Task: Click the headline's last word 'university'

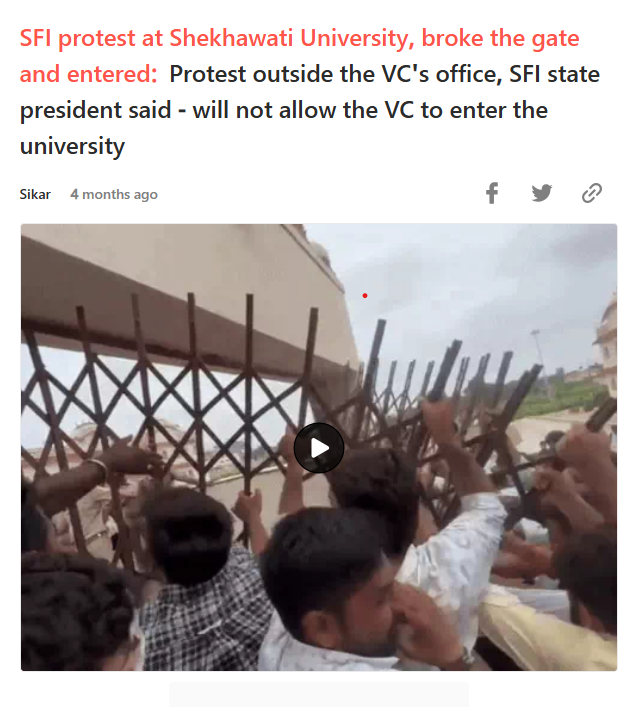Action: coord(72,147)
